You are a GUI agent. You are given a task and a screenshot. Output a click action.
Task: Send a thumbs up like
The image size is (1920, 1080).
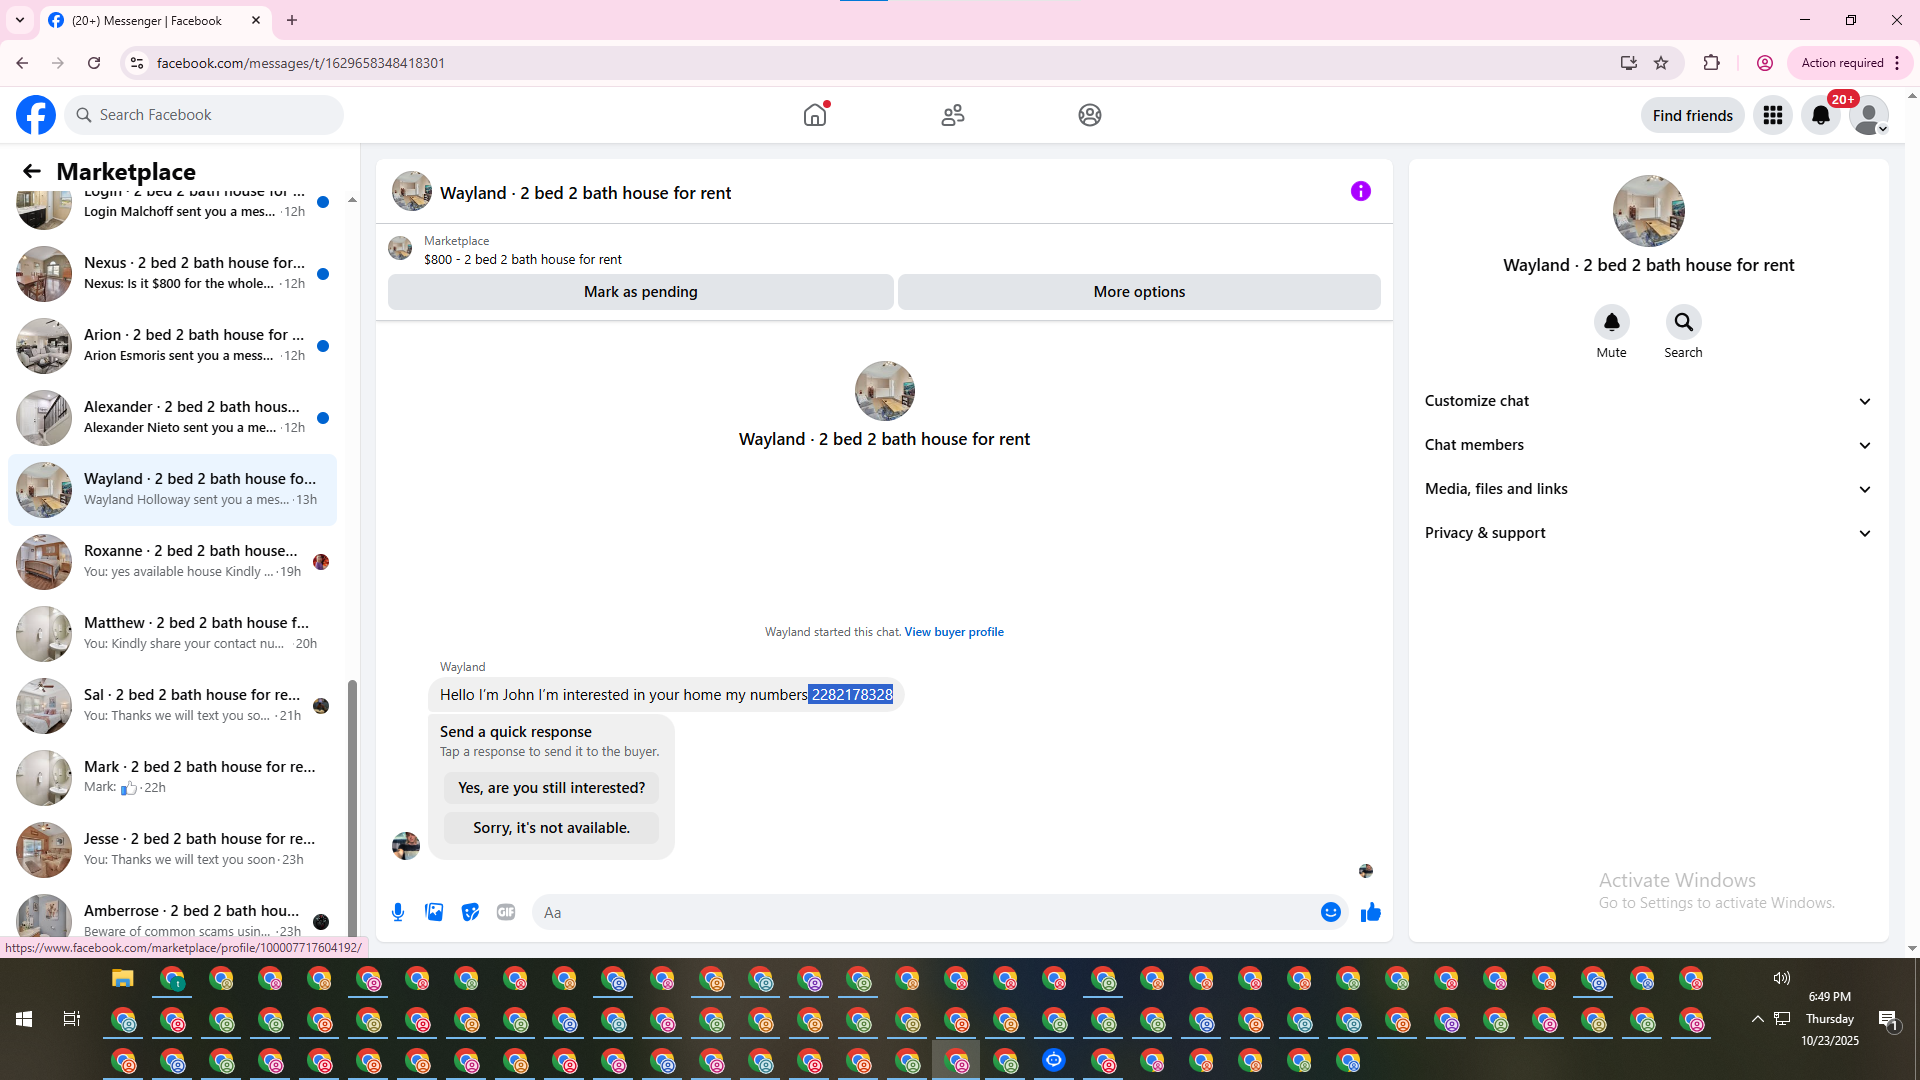click(x=1370, y=912)
